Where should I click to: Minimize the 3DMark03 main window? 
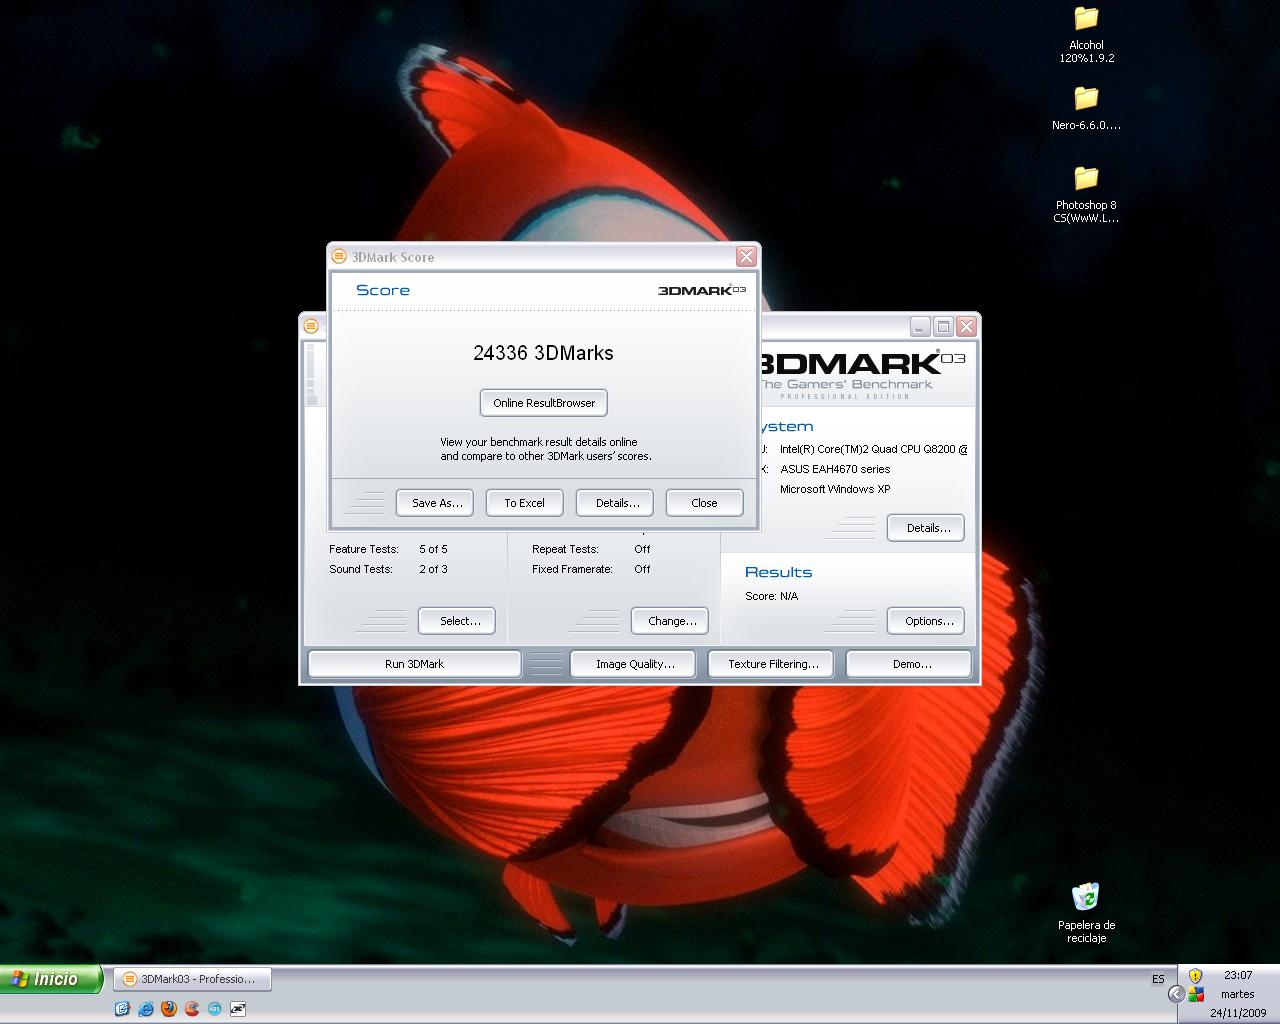point(920,327)
